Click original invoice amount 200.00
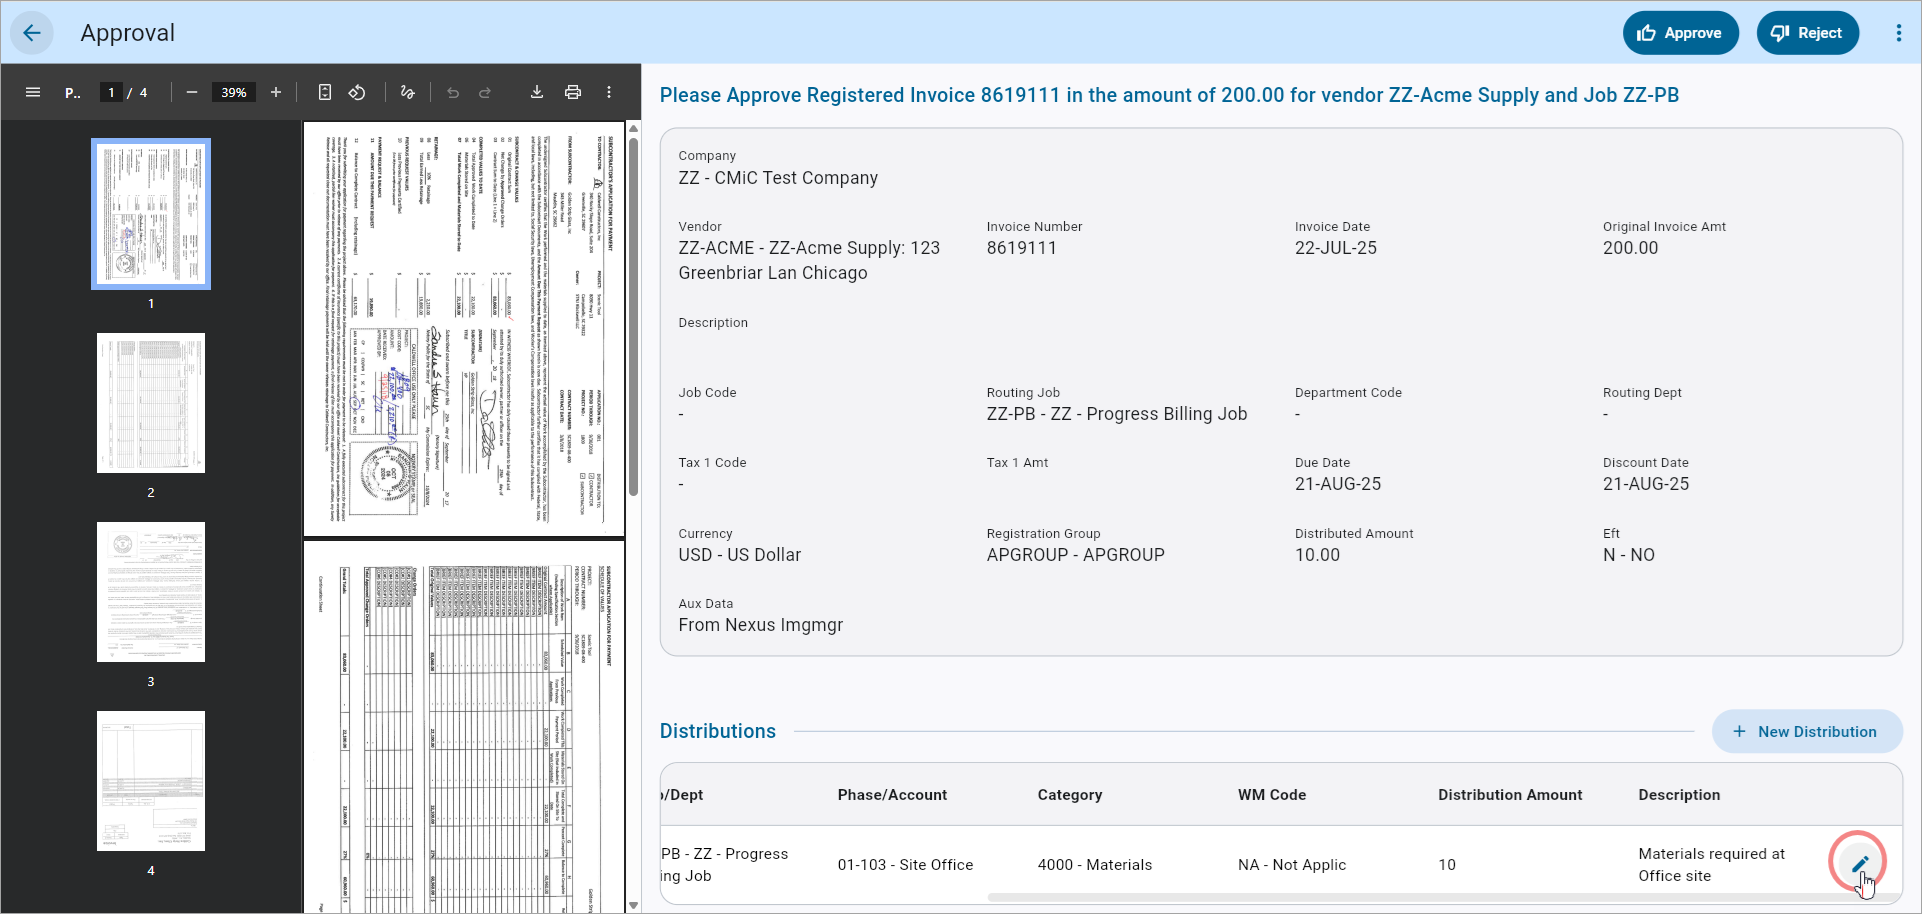Screen dimensions: 1922x914 pyautogui.click(x=1630, y=248)
